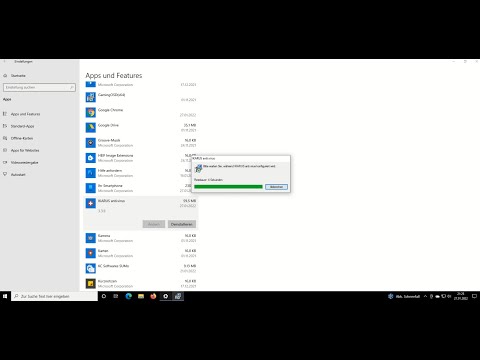
Task: Click the greyed Ändern button
Action: (x=154, y=224)
